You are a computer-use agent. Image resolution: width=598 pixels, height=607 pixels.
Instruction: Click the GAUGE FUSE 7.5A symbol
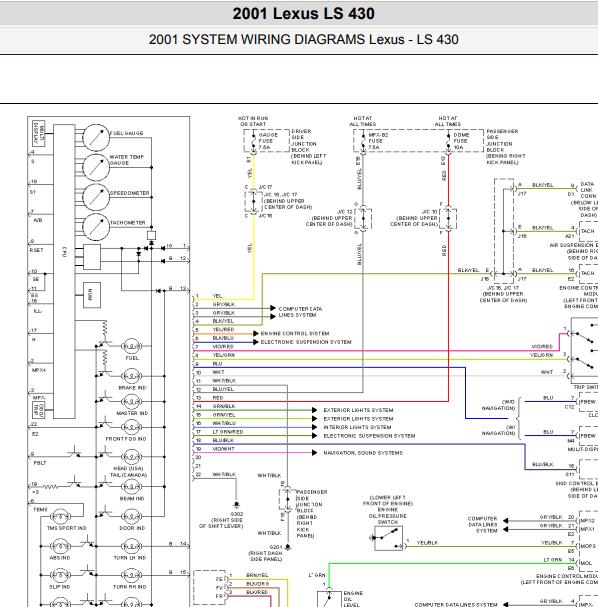pos(253,142)
